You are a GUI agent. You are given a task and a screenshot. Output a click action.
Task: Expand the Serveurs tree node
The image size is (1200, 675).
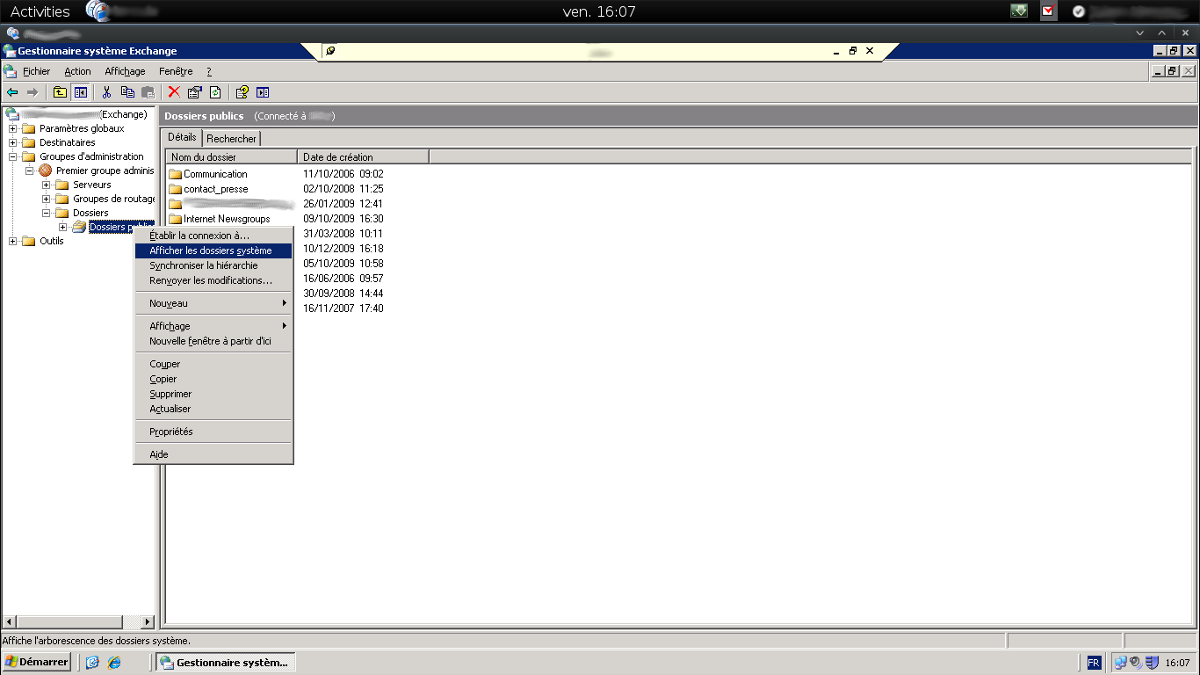coord(46,185)
